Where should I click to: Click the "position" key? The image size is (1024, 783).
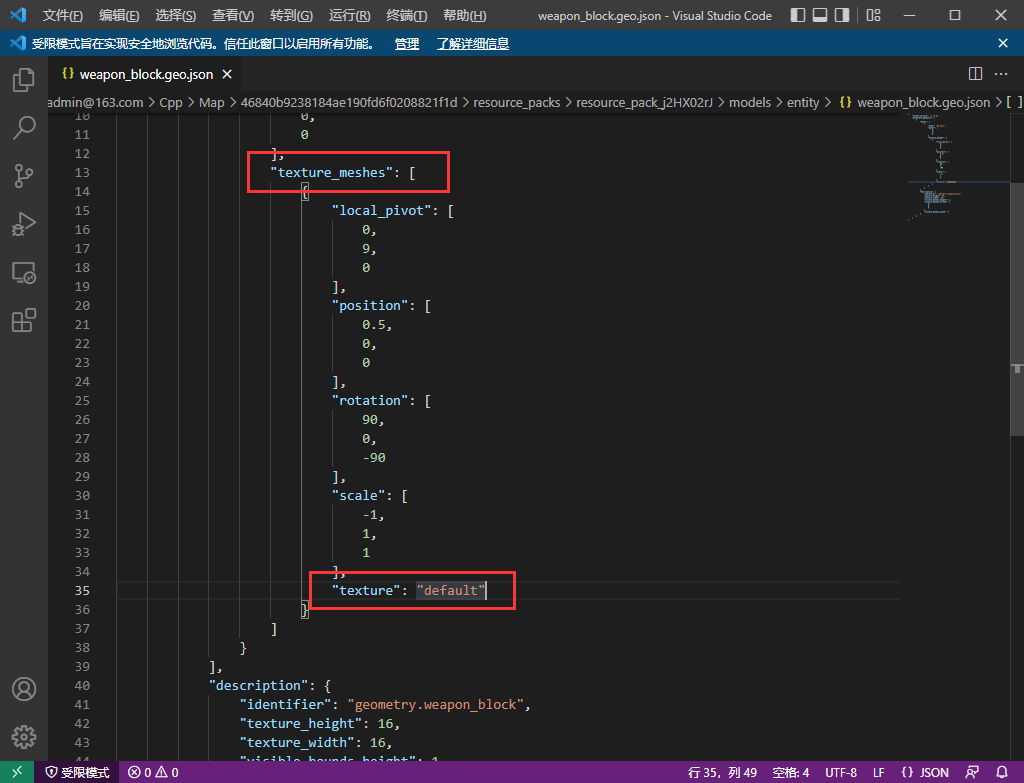click(x=370, y=306)
